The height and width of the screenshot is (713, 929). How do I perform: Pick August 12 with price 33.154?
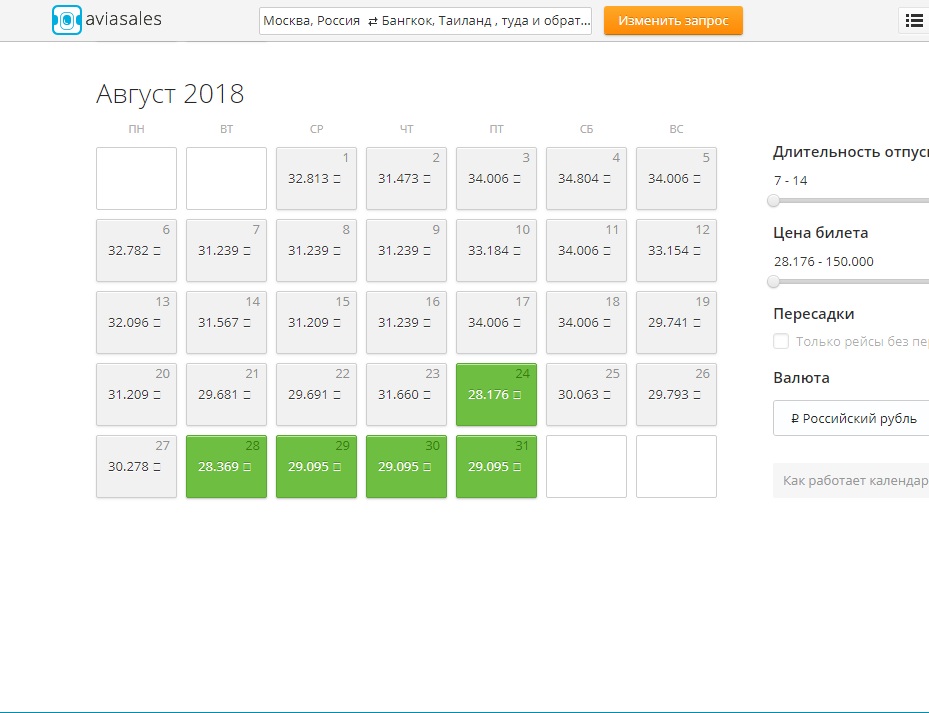(x=677, y=251)
